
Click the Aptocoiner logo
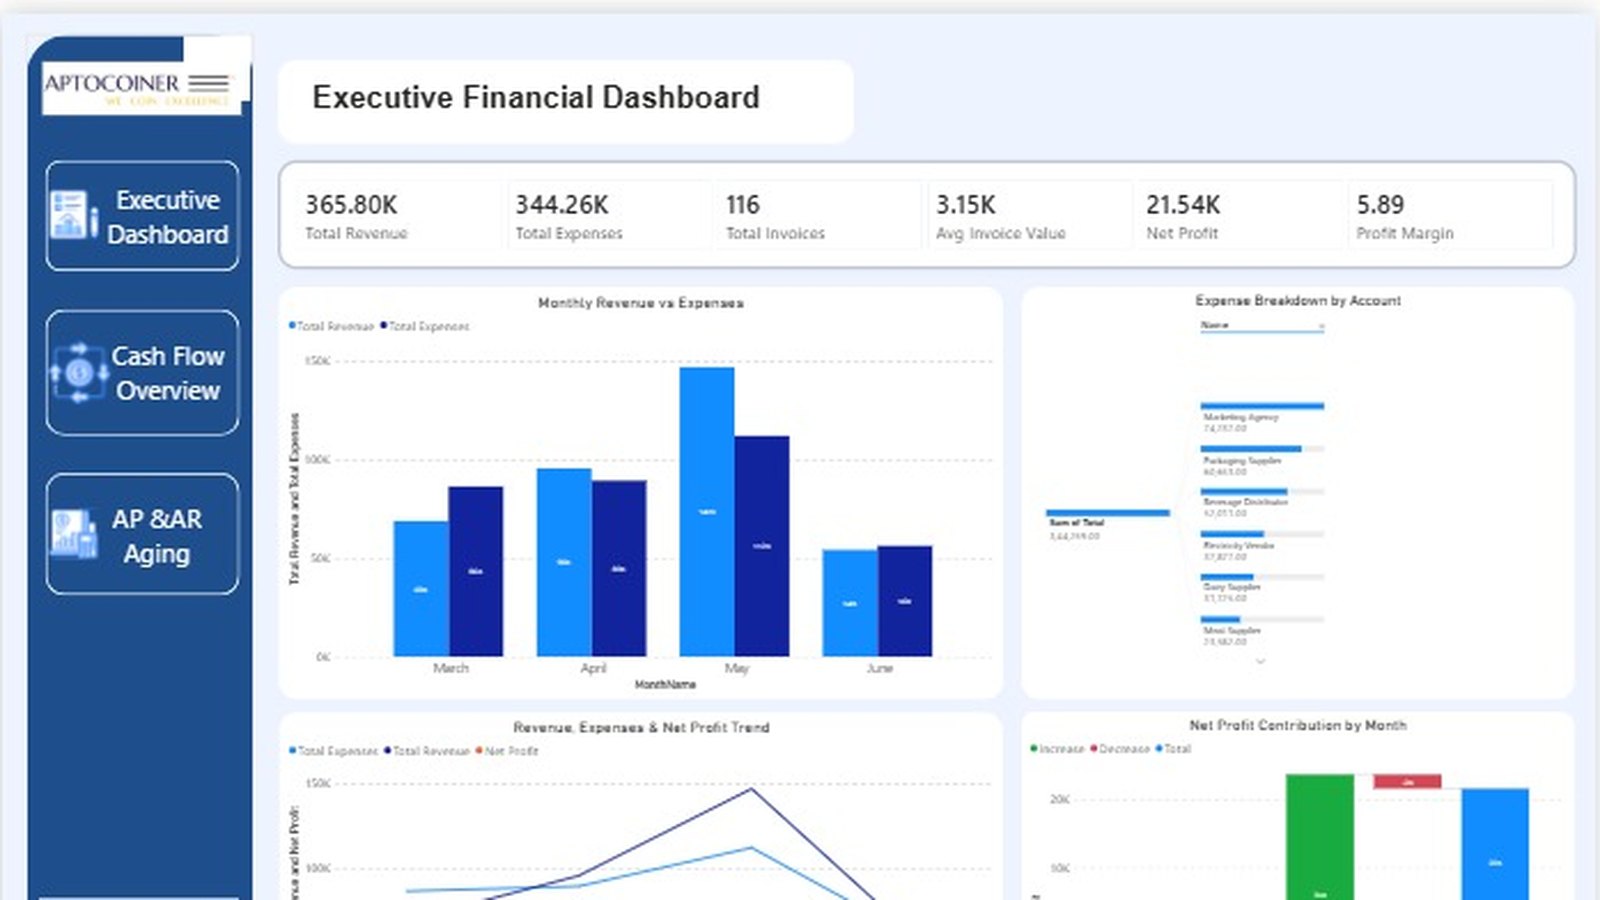pyautogui.click(x=141, y=90)
